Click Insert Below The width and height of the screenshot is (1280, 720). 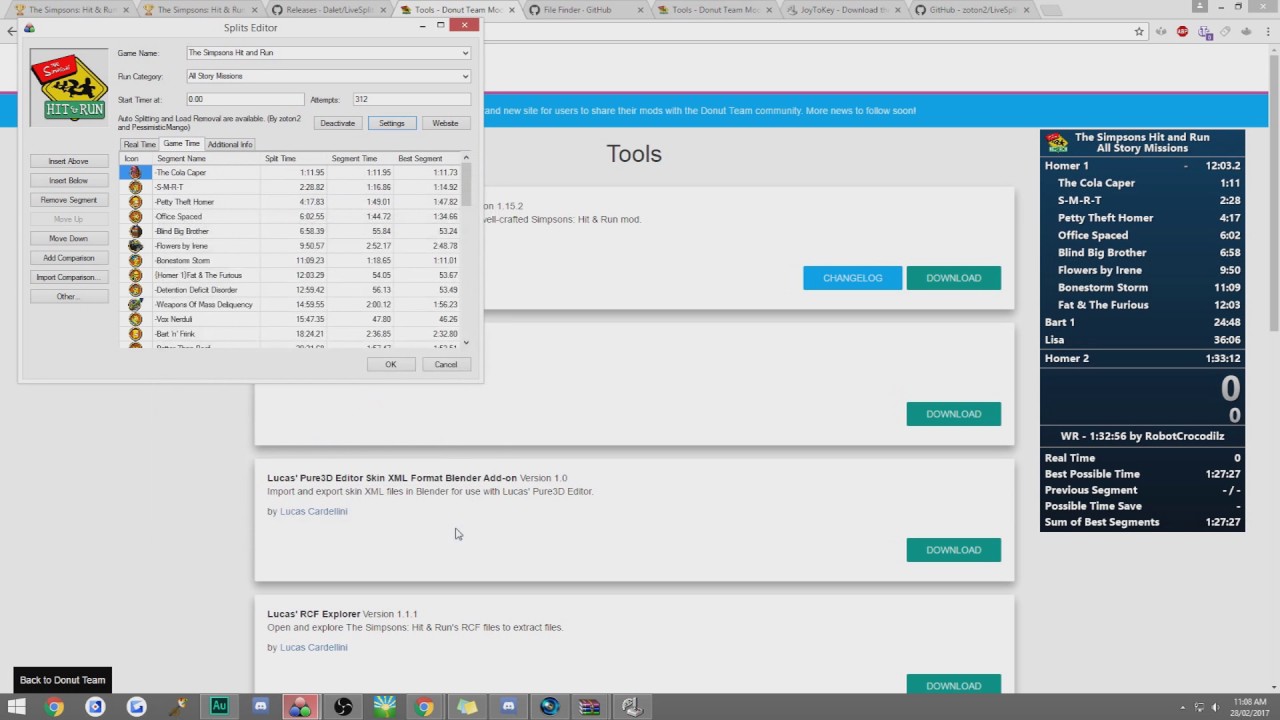pos(68,180)
